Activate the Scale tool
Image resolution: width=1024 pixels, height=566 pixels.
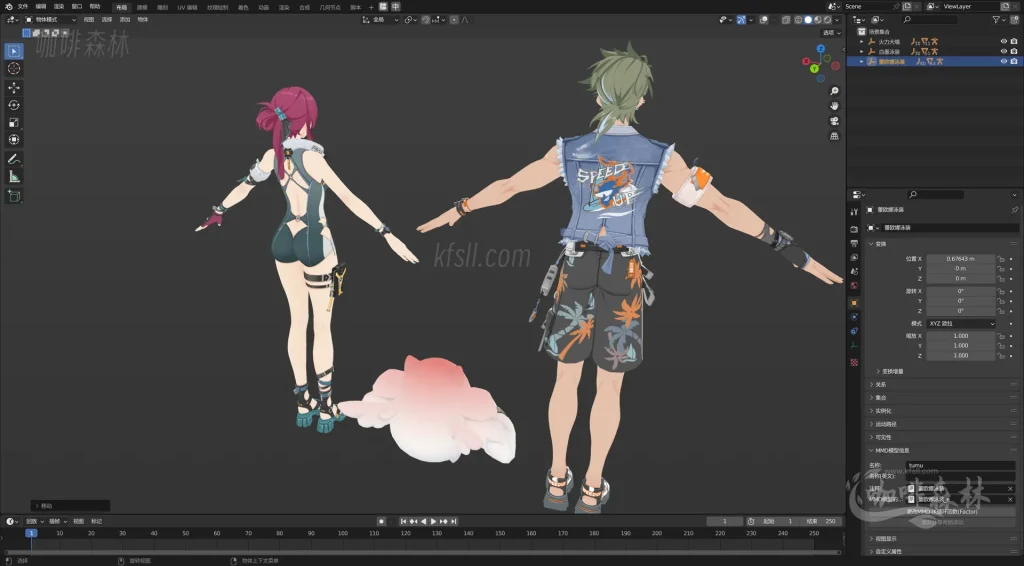pyautogui.click(x=14, y=123)
